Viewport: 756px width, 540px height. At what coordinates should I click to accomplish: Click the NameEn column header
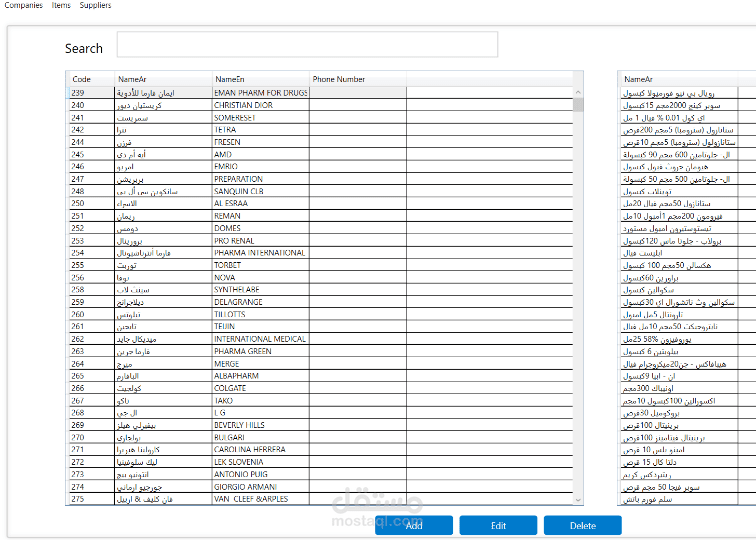[261, 79]
